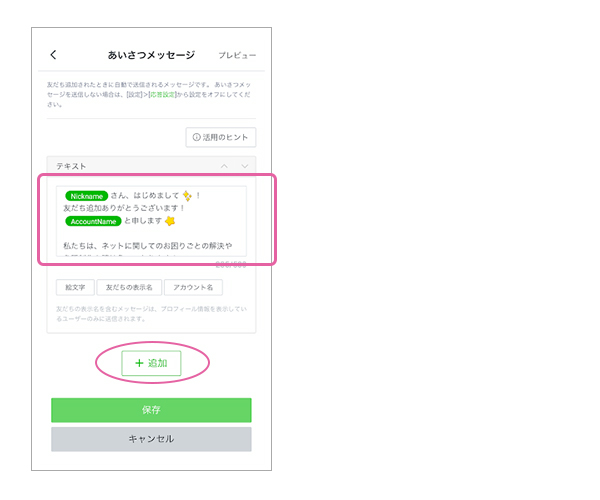600x500 pixels.
Task: Insert 友だちの表示名 placeholder
Action: tap(129, 287)
